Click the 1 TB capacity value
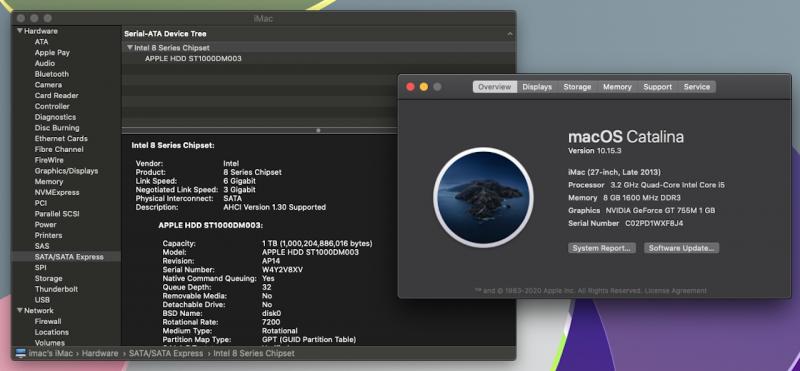 coord(317,243)
